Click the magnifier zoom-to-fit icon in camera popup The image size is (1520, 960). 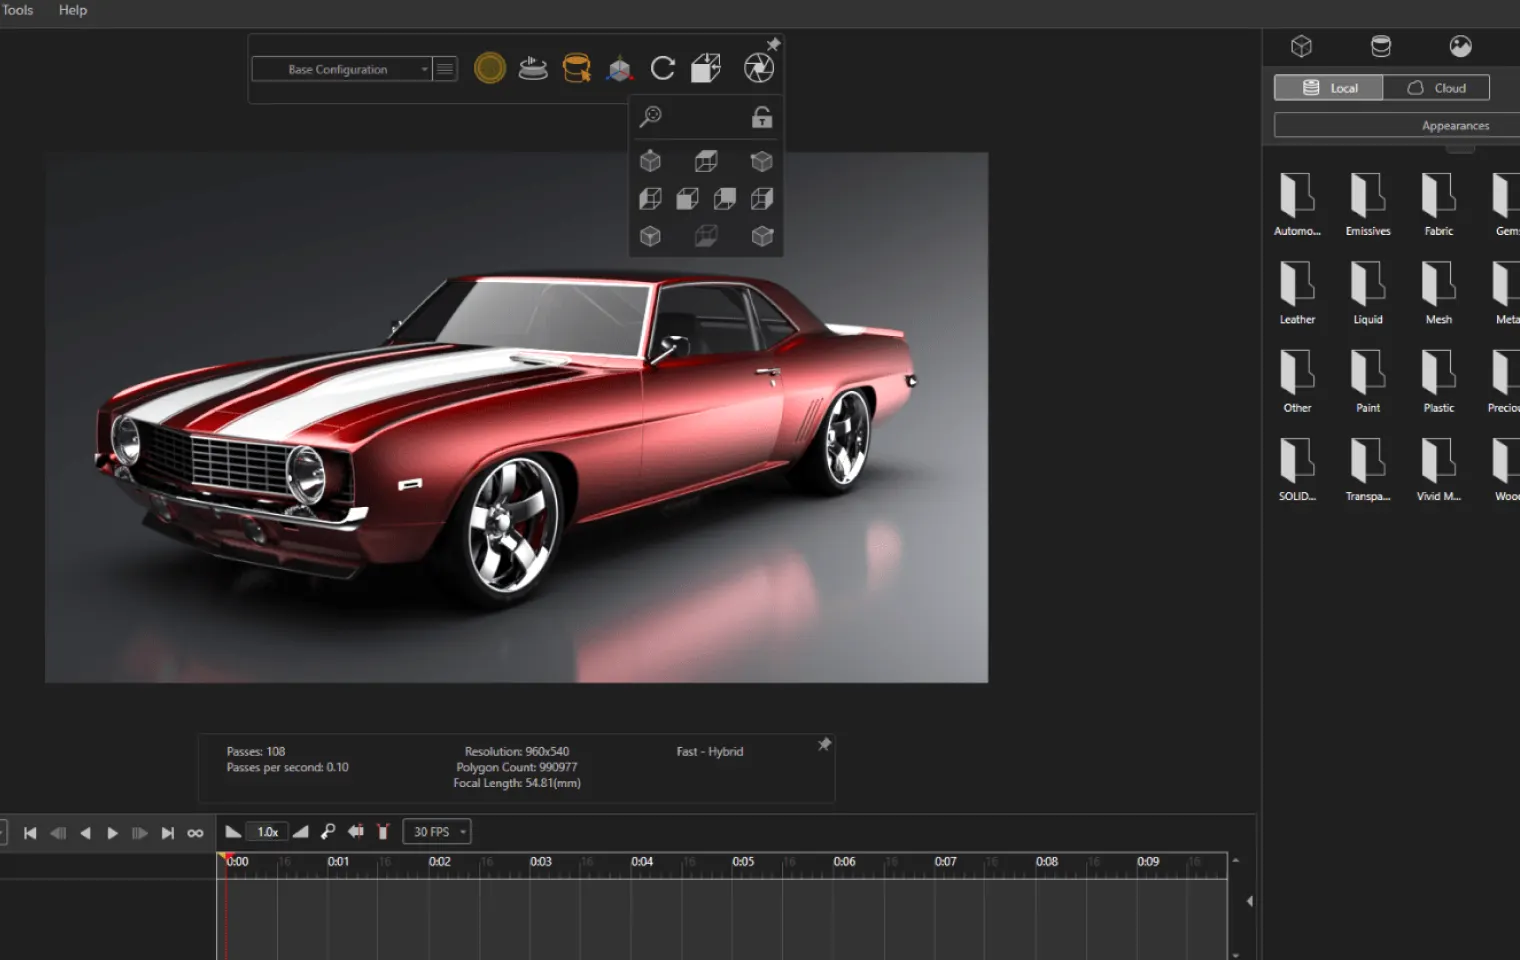pos(650,116)
